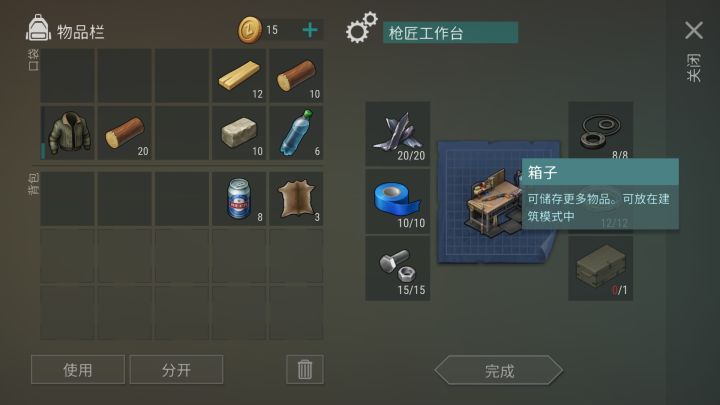Pick the stone block item

[x=239, y=133]
